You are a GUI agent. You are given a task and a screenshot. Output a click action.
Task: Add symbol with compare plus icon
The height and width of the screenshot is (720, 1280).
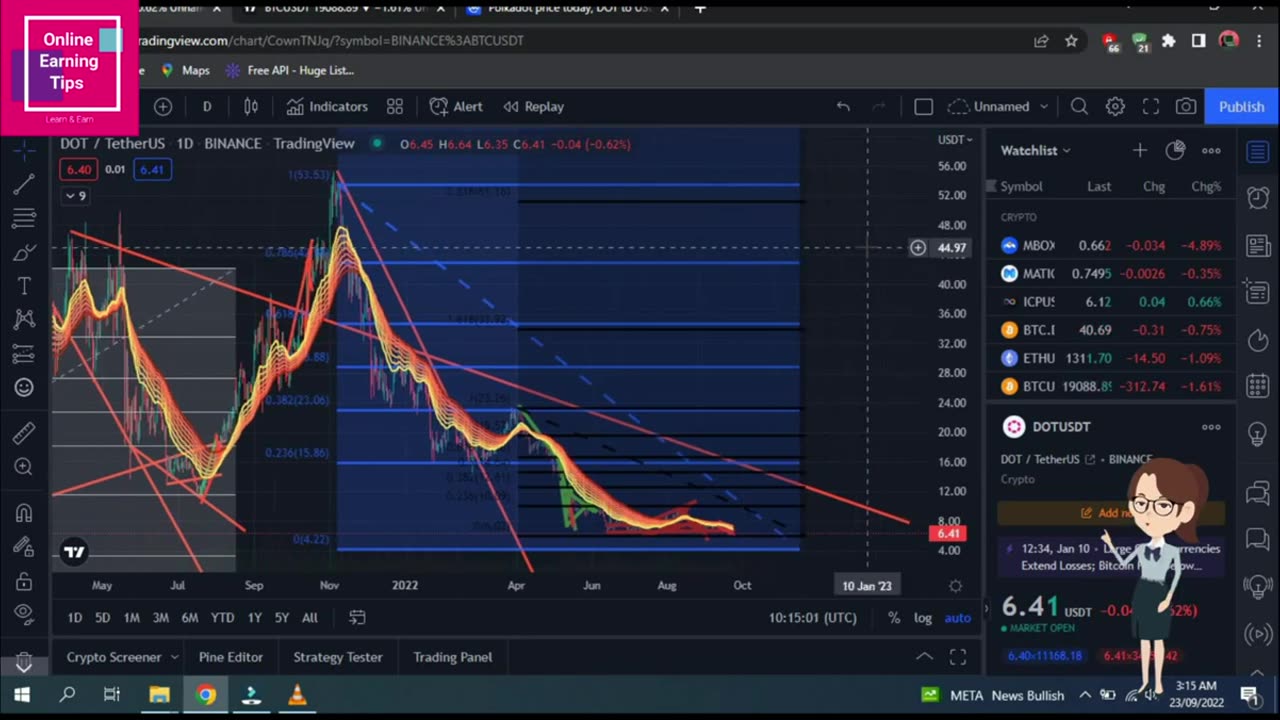coord(163,106)
